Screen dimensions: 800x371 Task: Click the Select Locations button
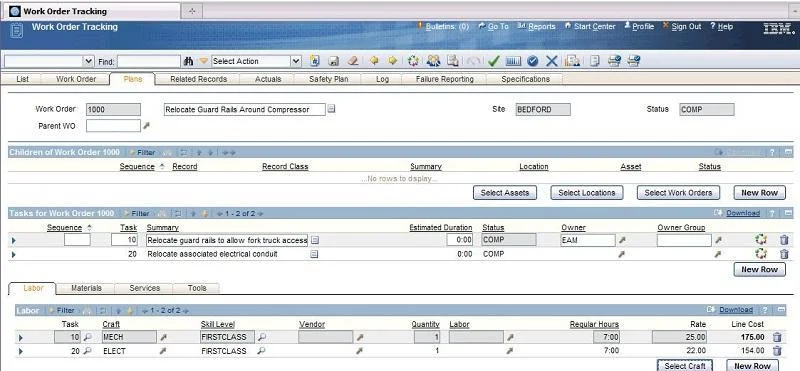(x=587, y=193)
